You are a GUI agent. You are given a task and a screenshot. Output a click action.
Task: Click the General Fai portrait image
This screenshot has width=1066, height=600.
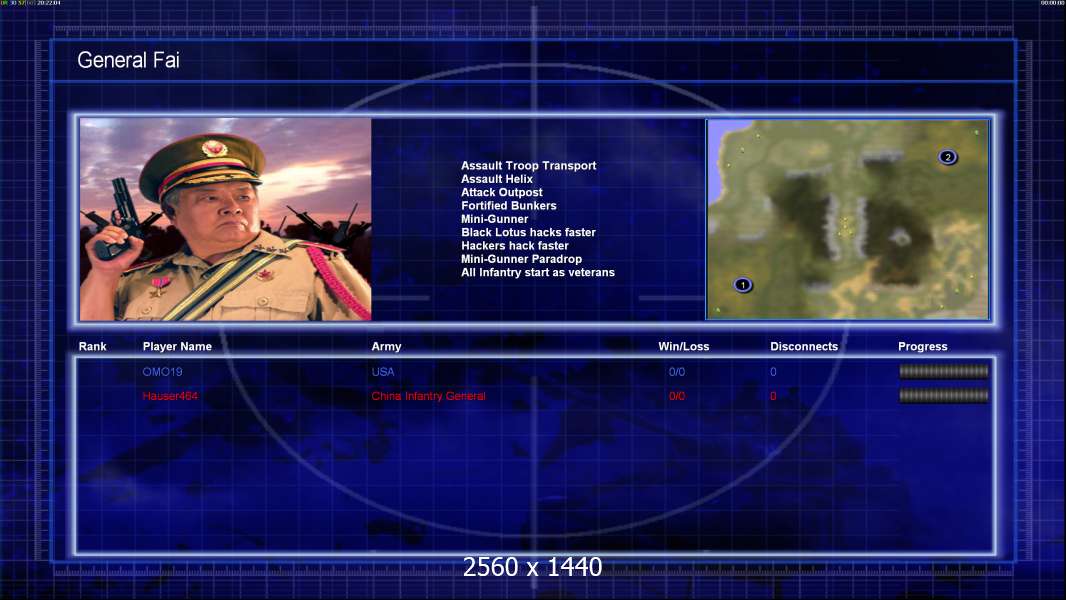226,219
